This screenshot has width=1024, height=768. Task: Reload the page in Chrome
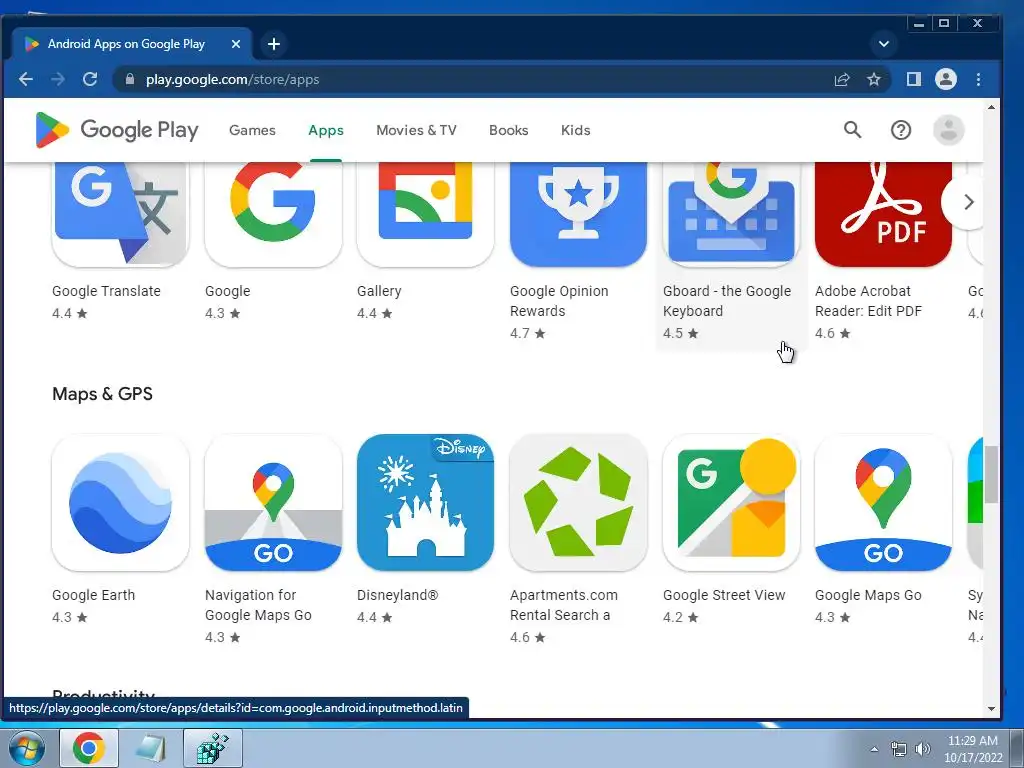click(x=90, y=80)
